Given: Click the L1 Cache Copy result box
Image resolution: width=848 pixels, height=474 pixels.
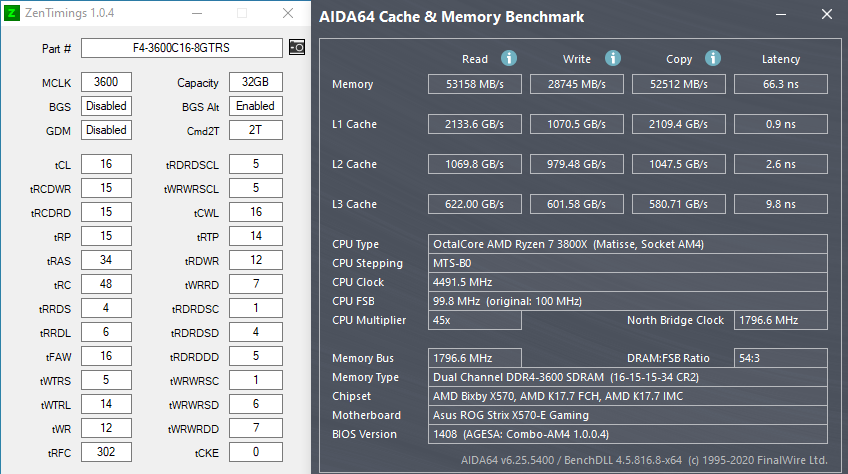Looking at the screenshot, I should pos(679,124).
